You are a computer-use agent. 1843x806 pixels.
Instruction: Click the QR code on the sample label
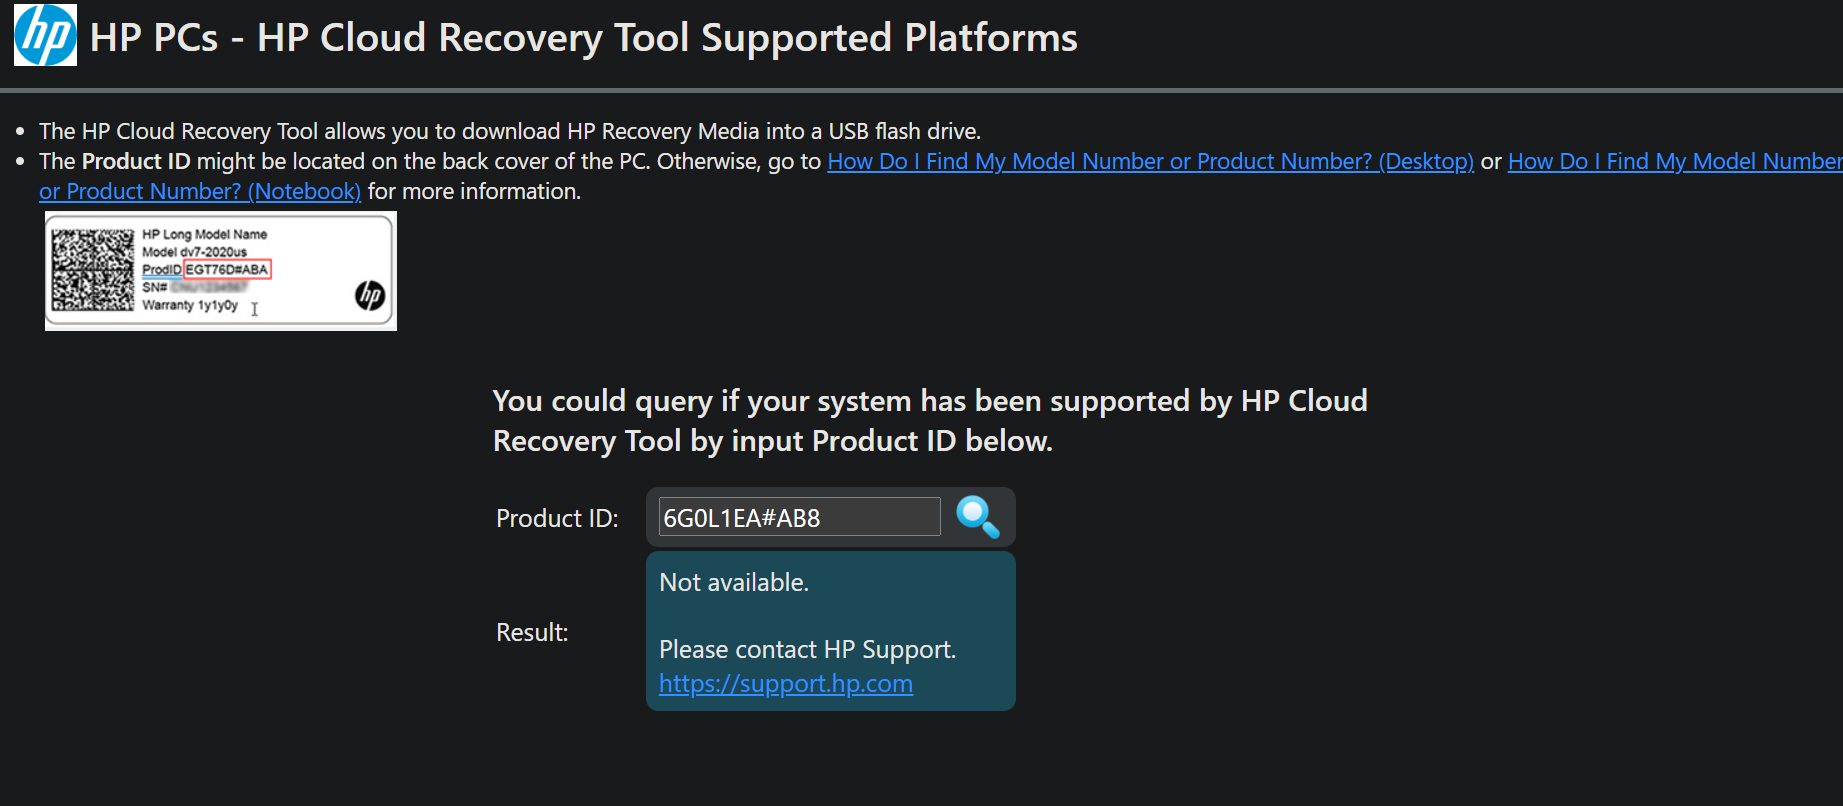point(92,270)
